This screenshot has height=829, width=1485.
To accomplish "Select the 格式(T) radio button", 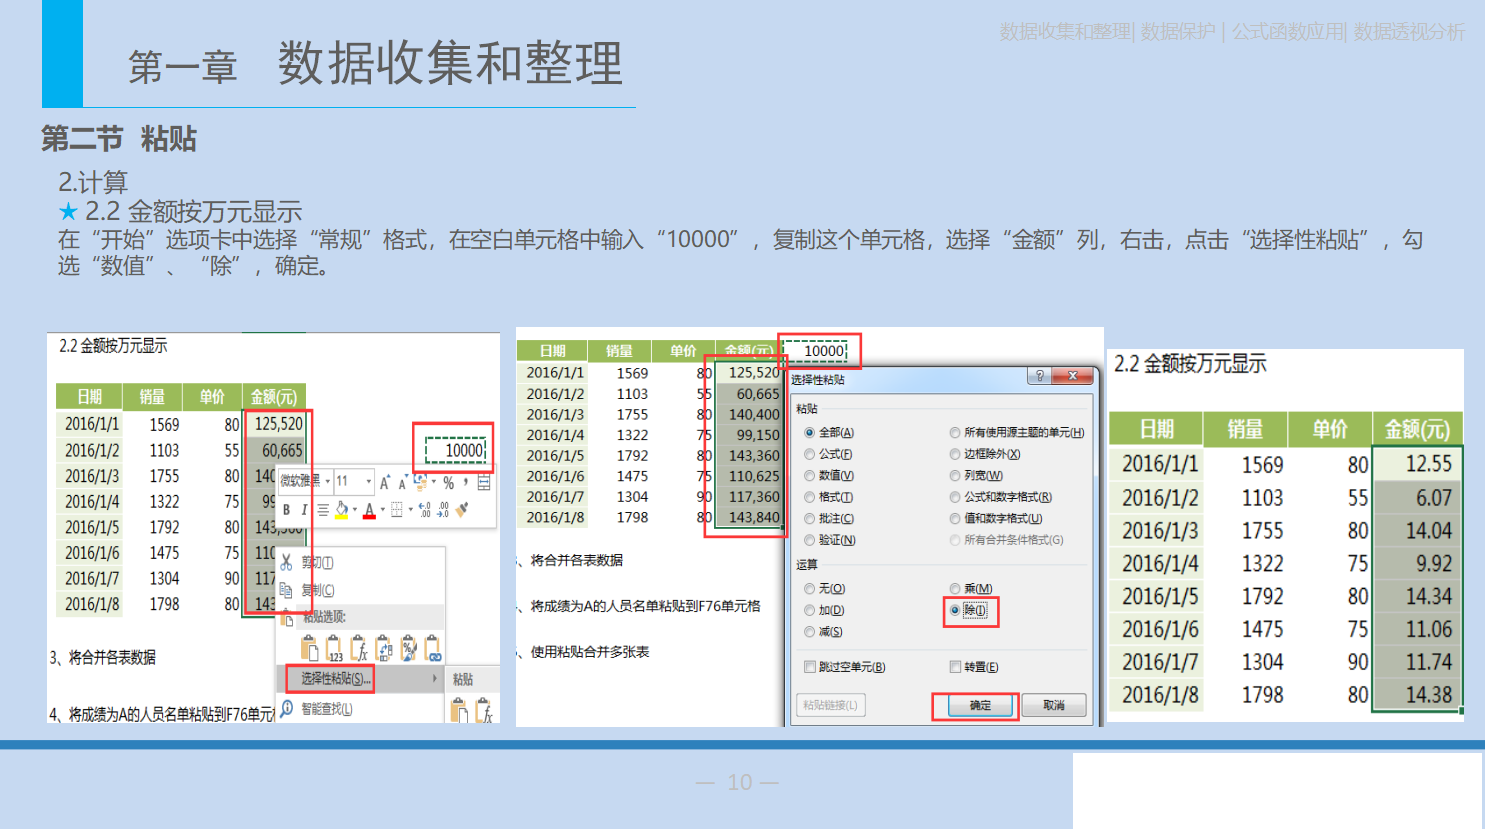I will point(810,497).
